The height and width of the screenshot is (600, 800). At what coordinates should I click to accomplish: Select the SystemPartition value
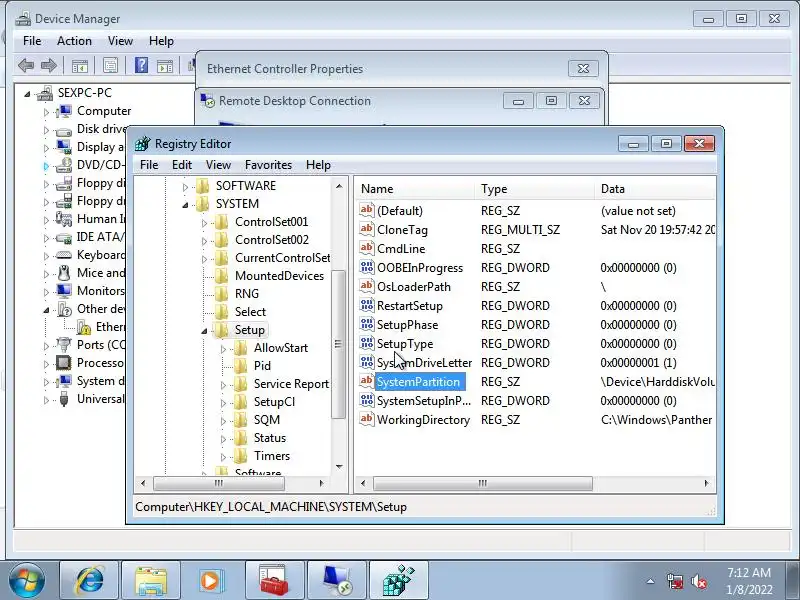[418, 382]
